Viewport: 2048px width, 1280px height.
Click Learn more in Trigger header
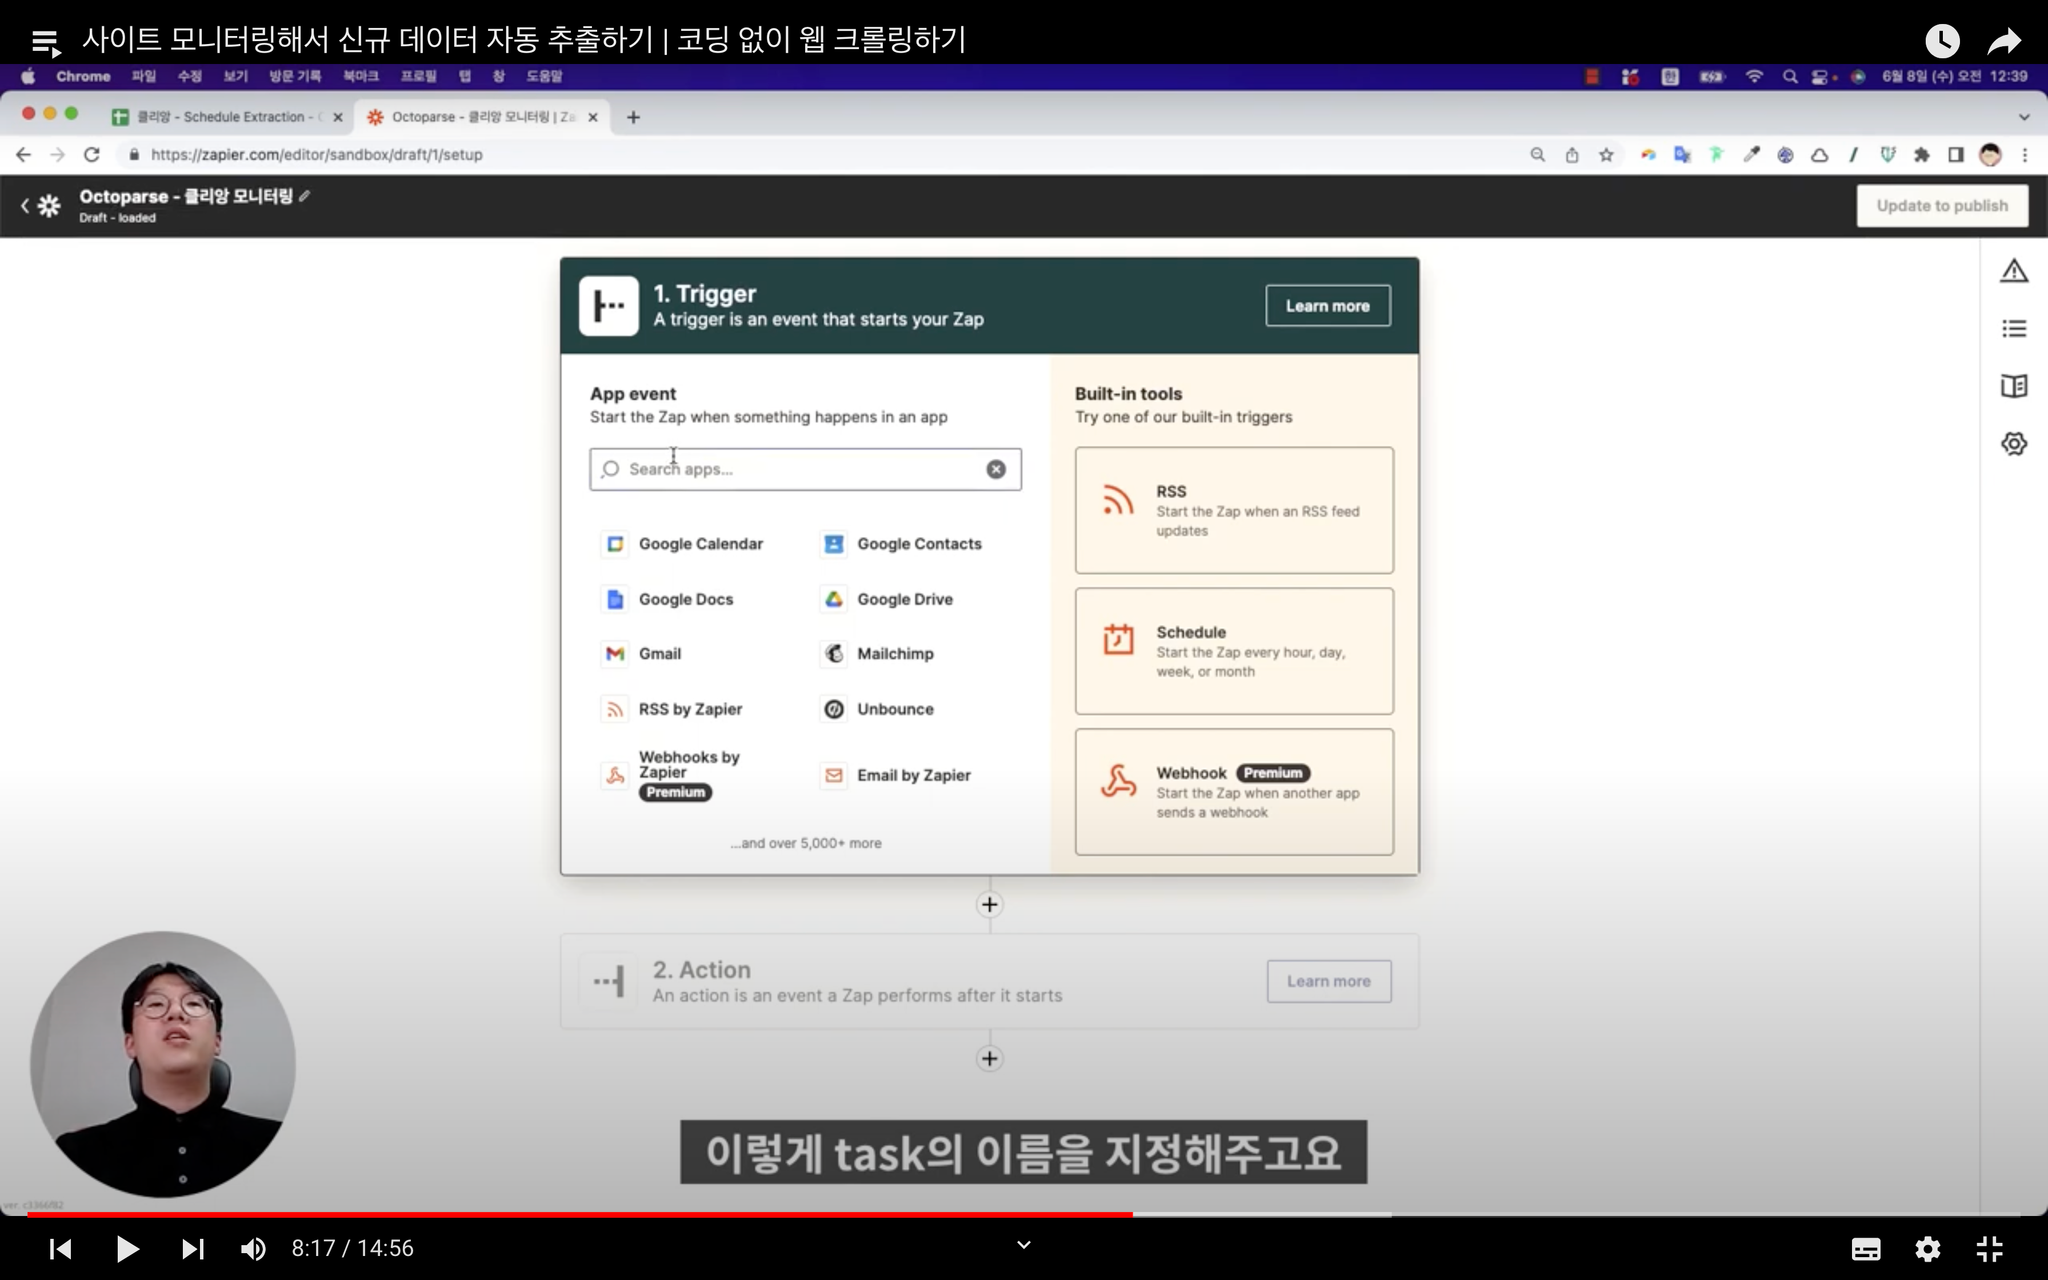tap(1328, 306)
